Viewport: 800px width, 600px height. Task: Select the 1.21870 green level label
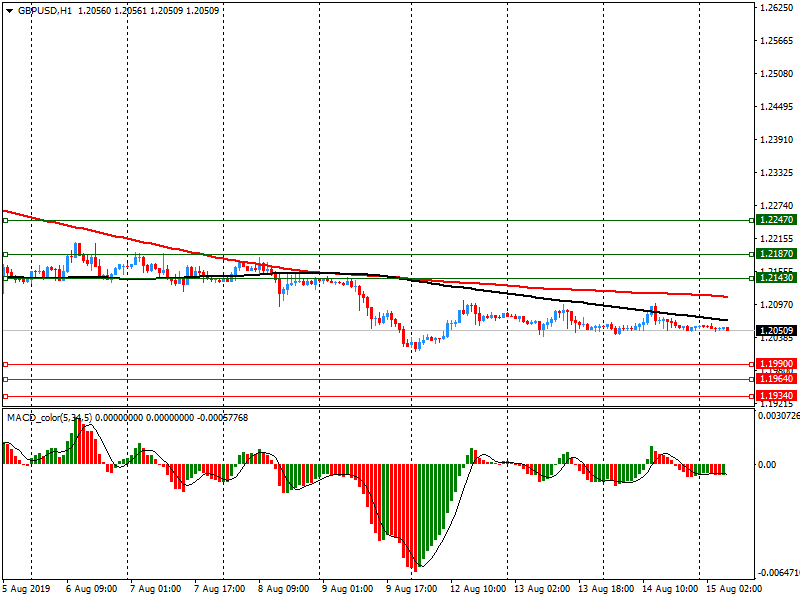776,254
